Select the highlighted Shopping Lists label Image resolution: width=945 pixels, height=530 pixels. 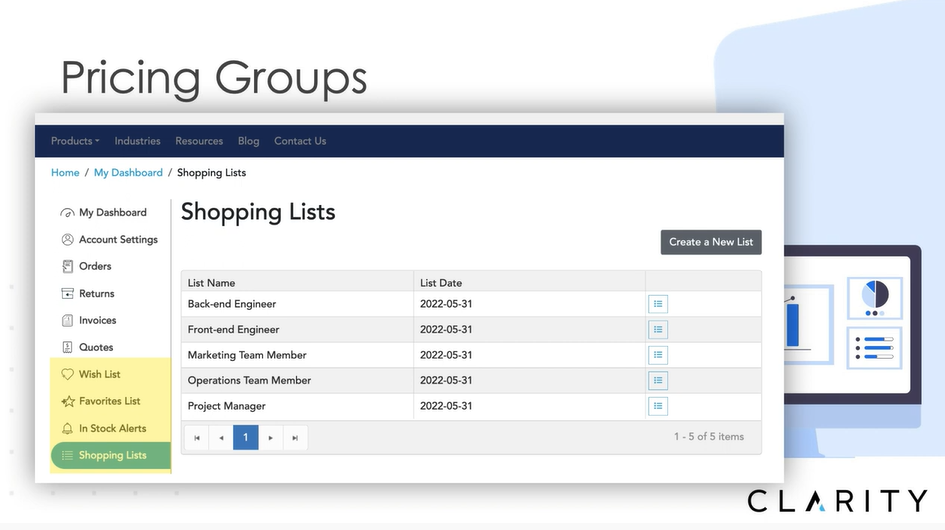[x=113, y=455]
